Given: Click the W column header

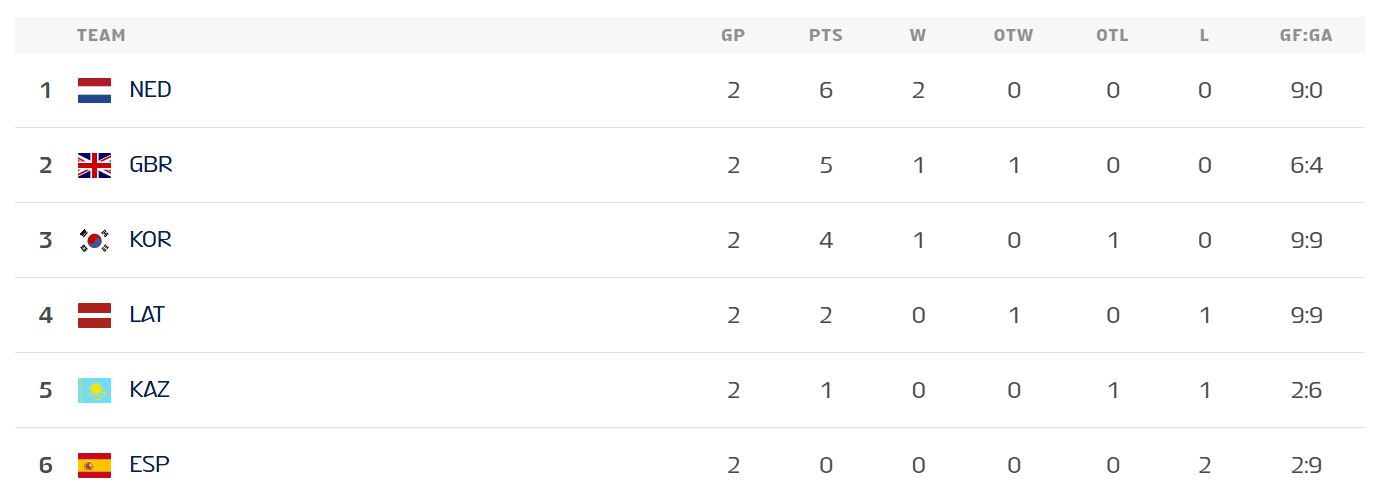Looking at the screenshot, I should (918, 36).
